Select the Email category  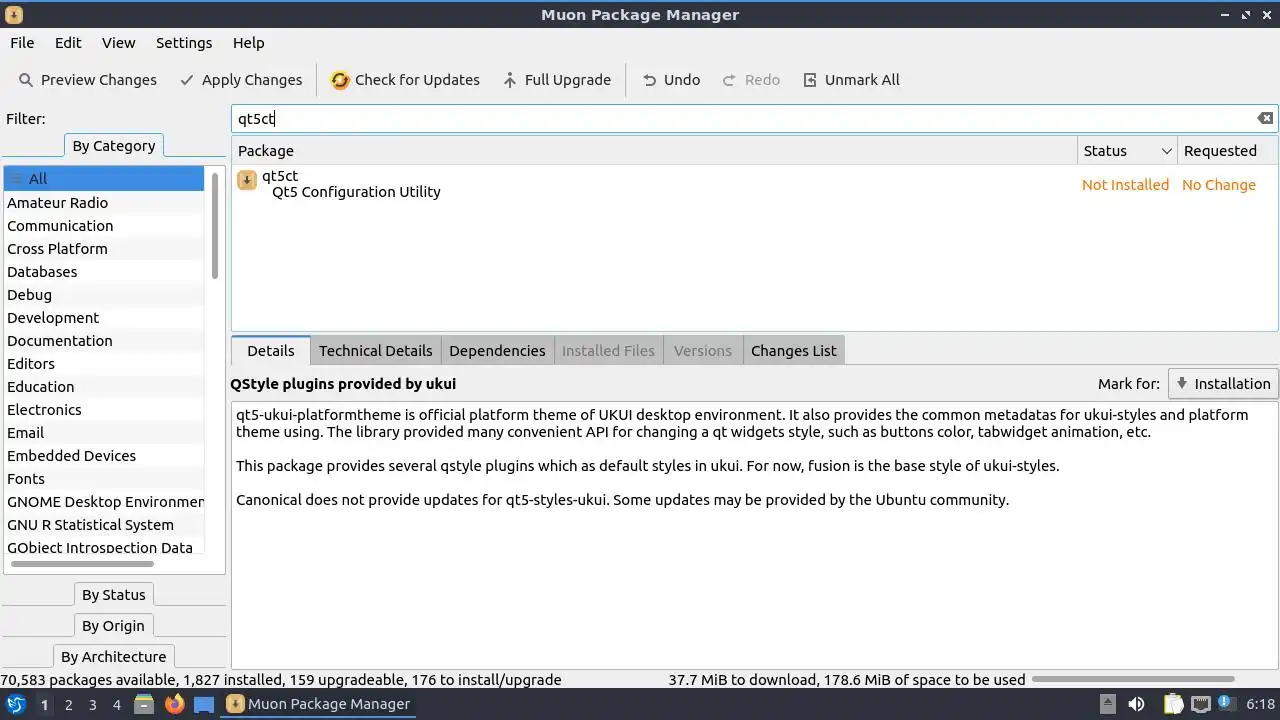click(104, 433)
